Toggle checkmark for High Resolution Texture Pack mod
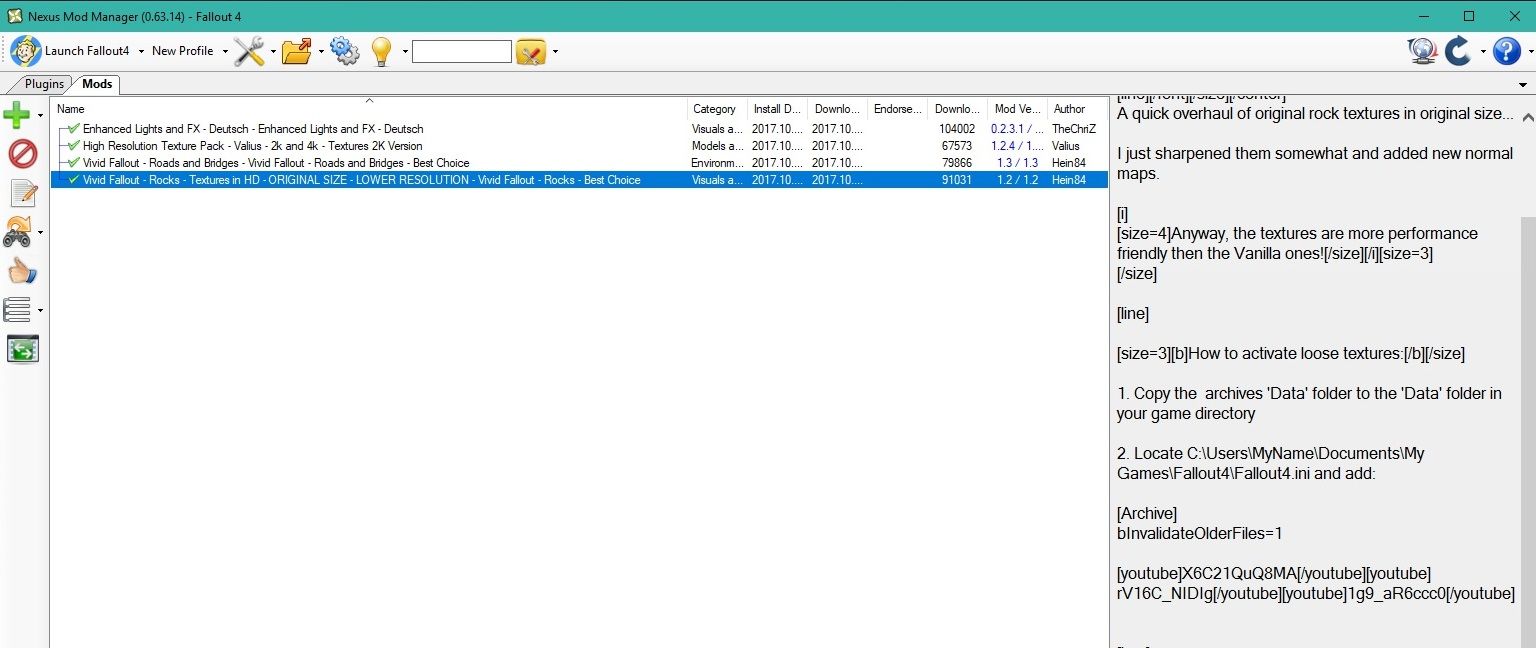 pos(74,145)
